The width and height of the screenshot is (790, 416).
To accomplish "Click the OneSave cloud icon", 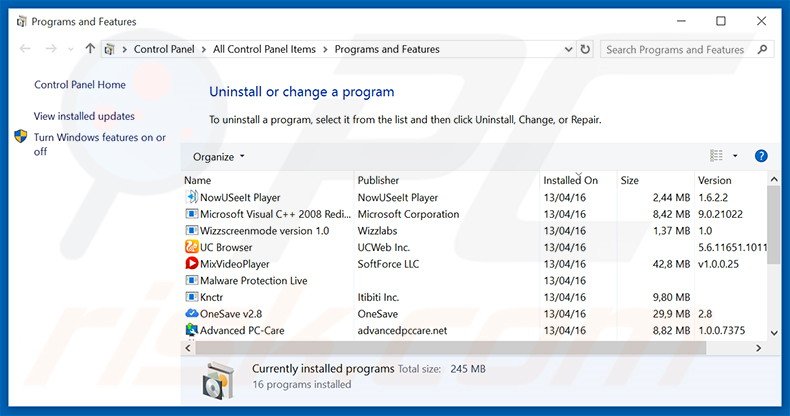I will pos(191,314).
